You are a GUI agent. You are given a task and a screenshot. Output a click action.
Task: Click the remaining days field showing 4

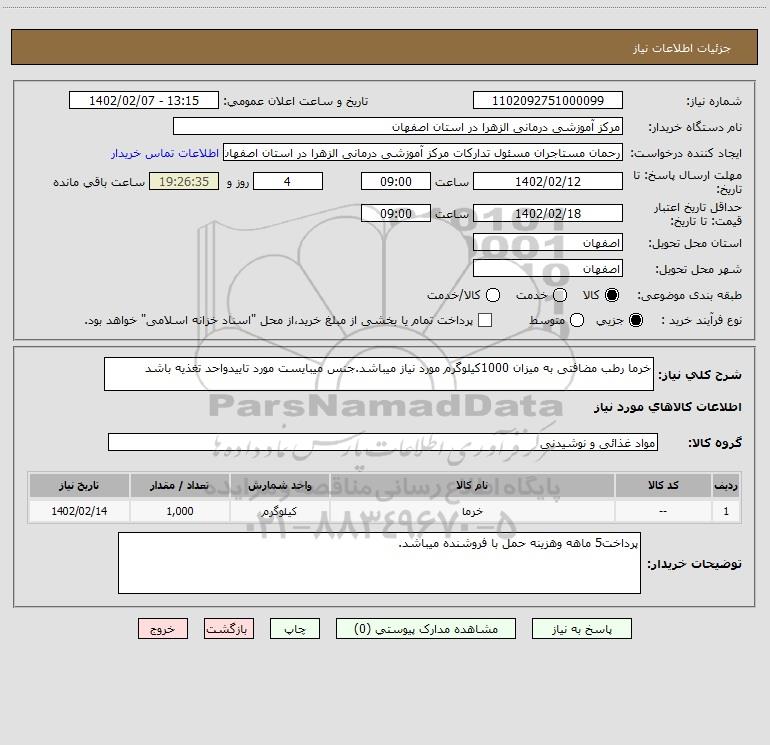pos(288,181)
